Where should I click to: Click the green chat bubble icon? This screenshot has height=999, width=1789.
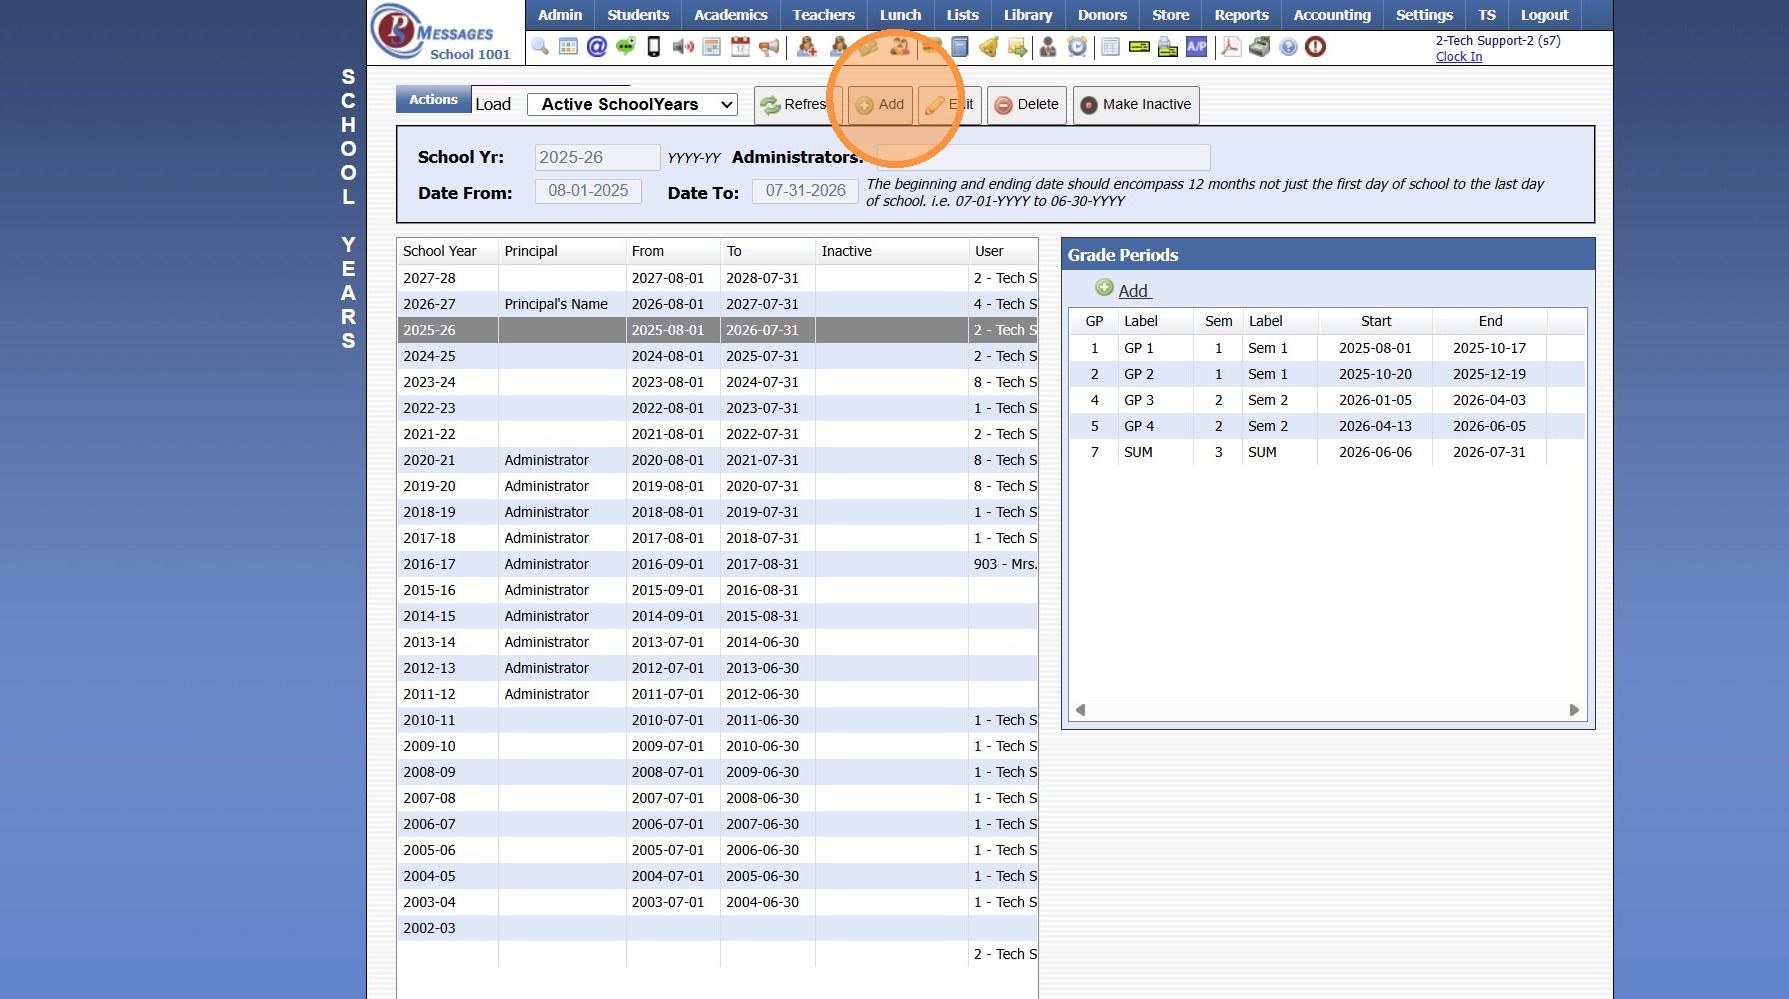626,47
